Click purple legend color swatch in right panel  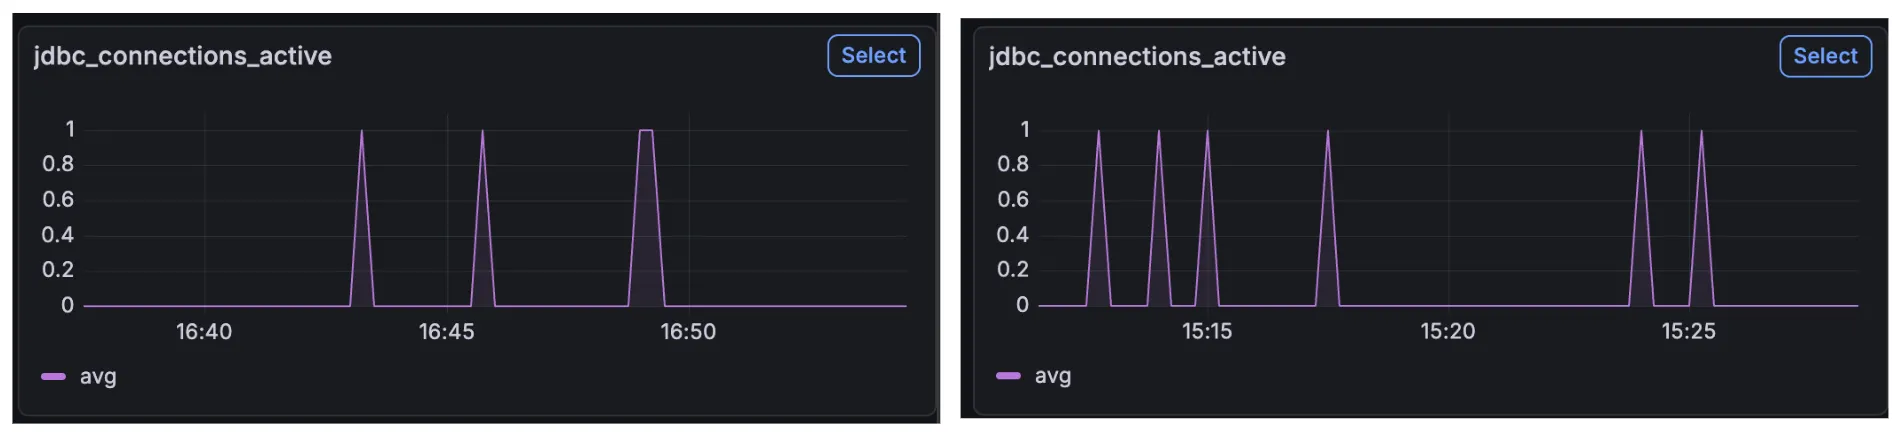(x=1008, y=376)
